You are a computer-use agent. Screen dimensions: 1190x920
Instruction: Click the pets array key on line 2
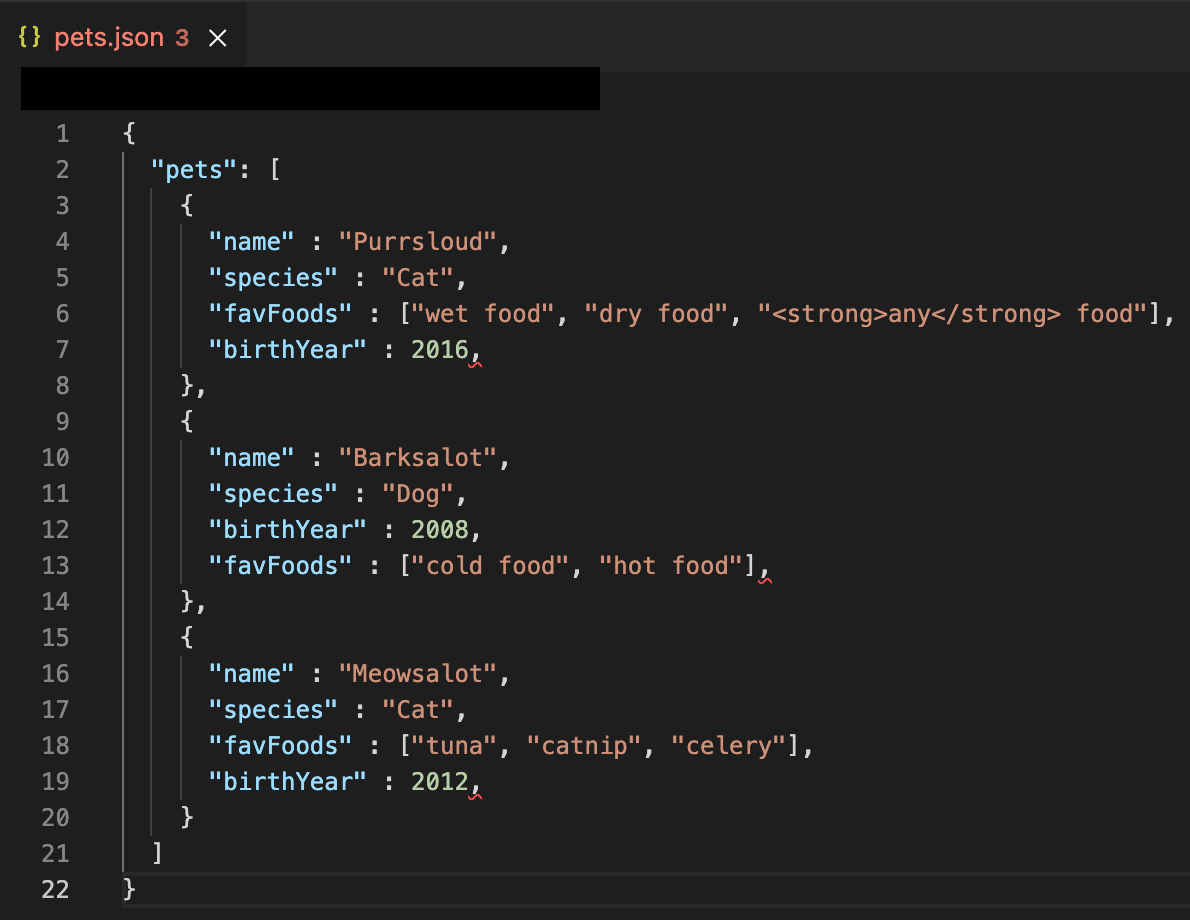[x=190, y=169]
